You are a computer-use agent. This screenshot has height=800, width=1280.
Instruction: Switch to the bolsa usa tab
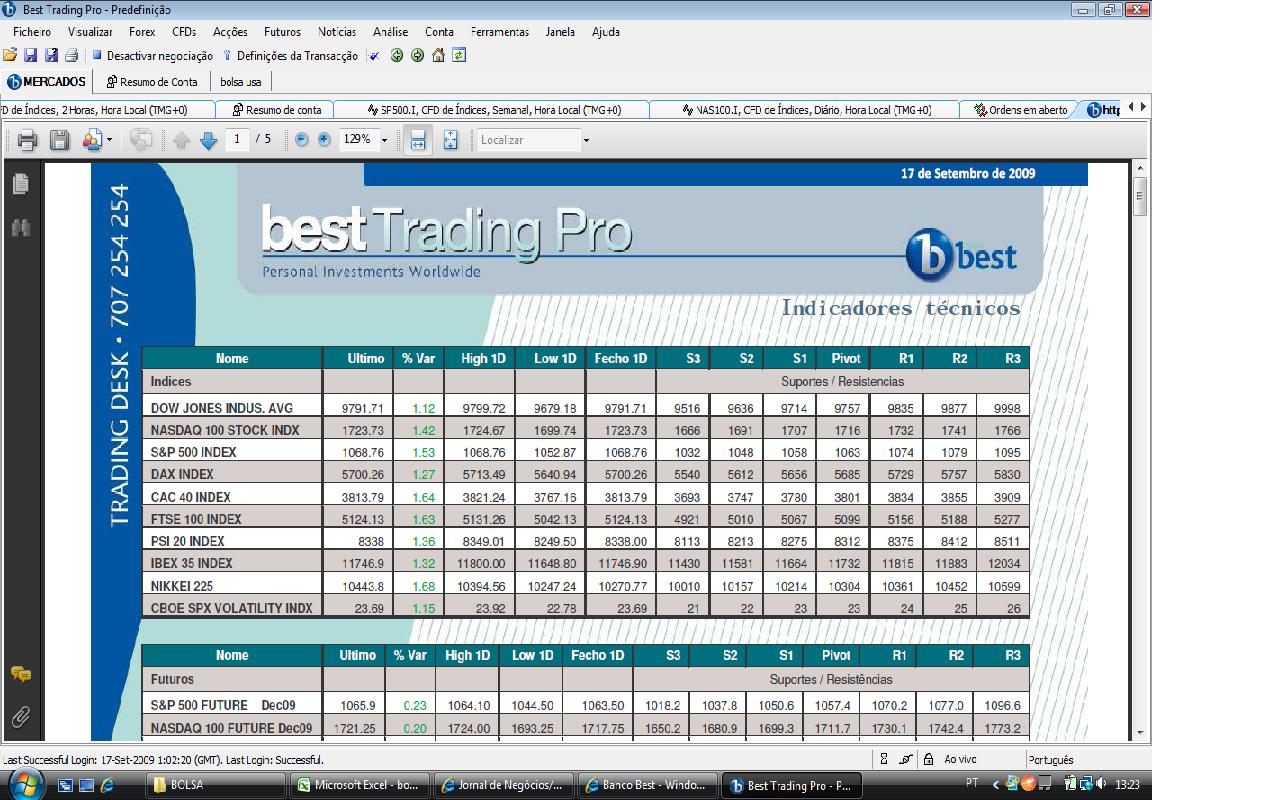pyautogui.click(x=241, y=82)
